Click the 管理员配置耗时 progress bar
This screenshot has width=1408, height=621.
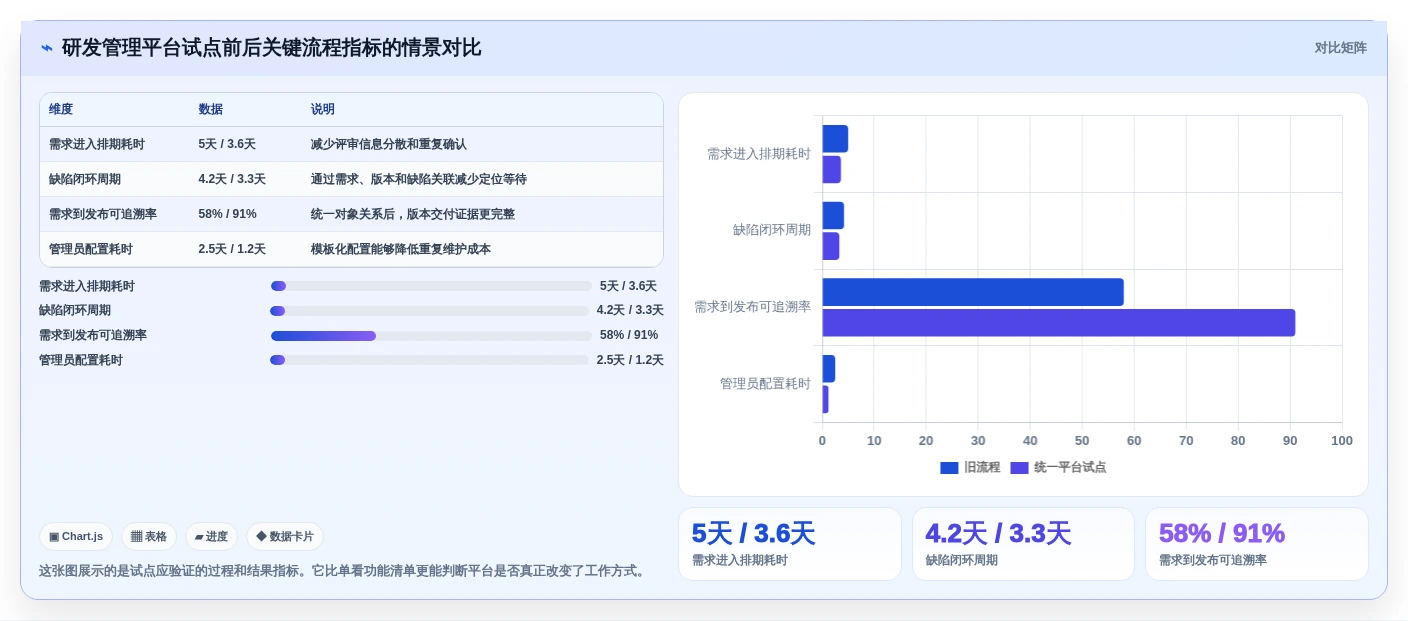tap(430, 360)
